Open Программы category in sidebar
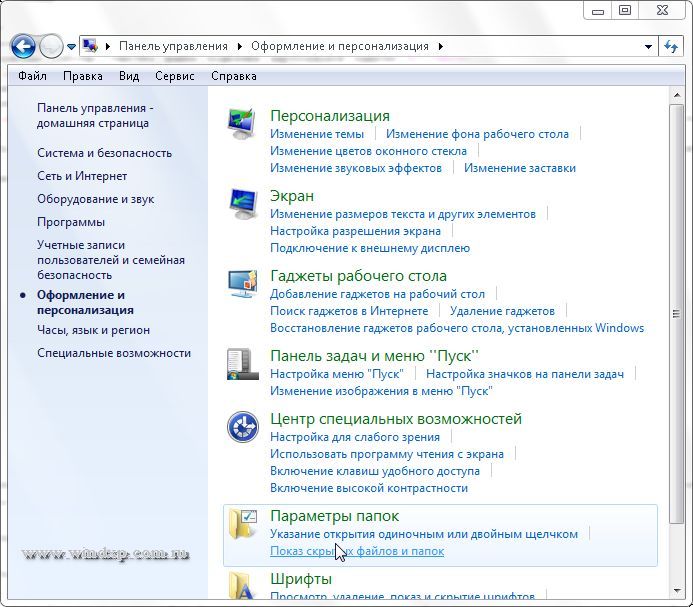The height and width of the screenshot is (607, 693). [x=71, y=222]
